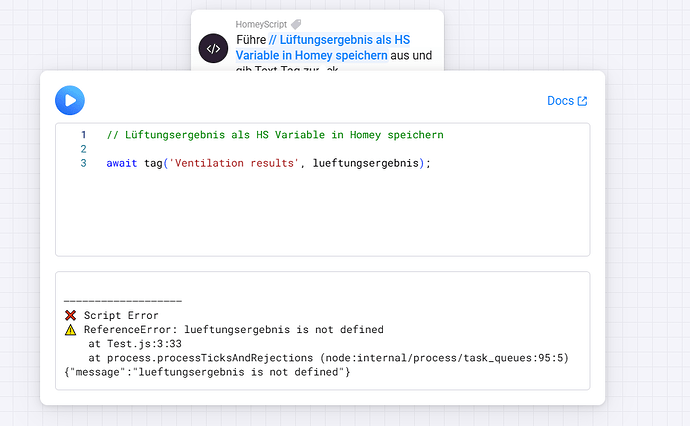This screenshot has height=426, width=690.
Task: Click the 'Ventilation results' string in code
Action: pos(234,163)
